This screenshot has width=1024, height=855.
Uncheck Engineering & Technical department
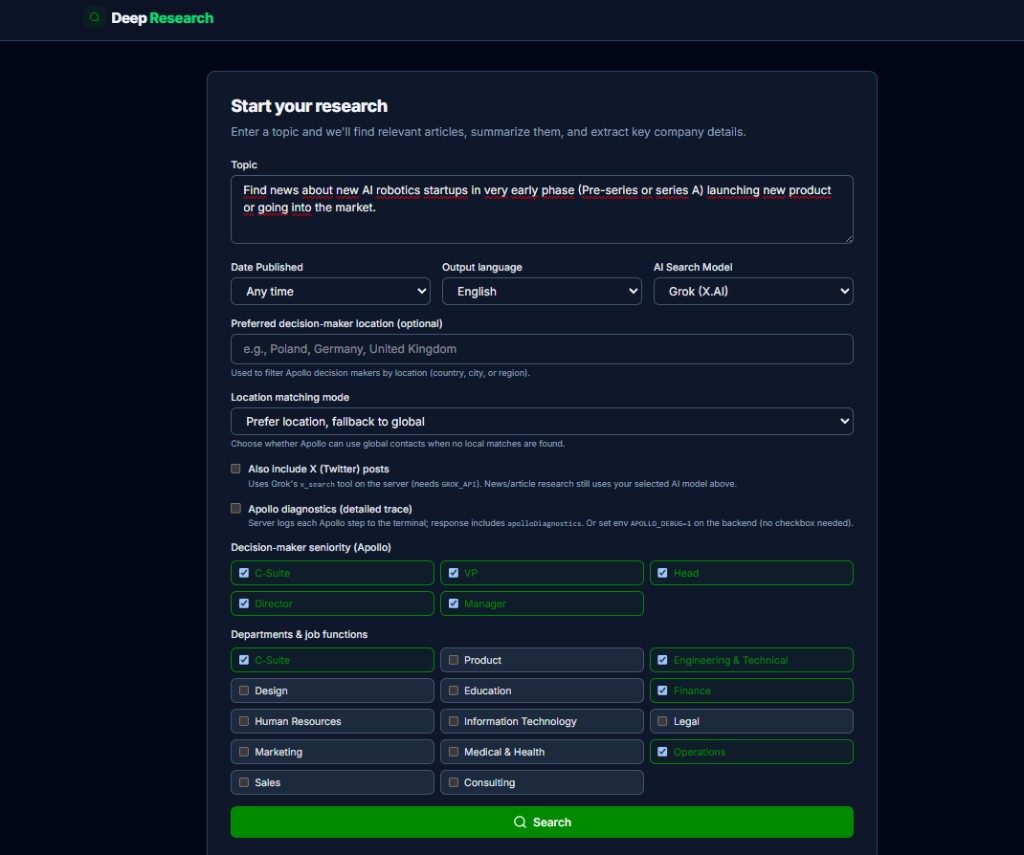coord(662,660)
